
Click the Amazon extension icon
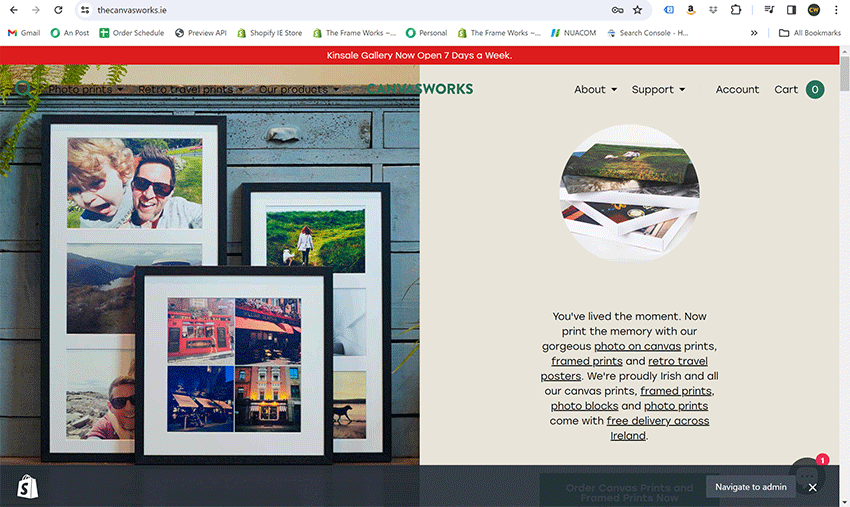690,10
